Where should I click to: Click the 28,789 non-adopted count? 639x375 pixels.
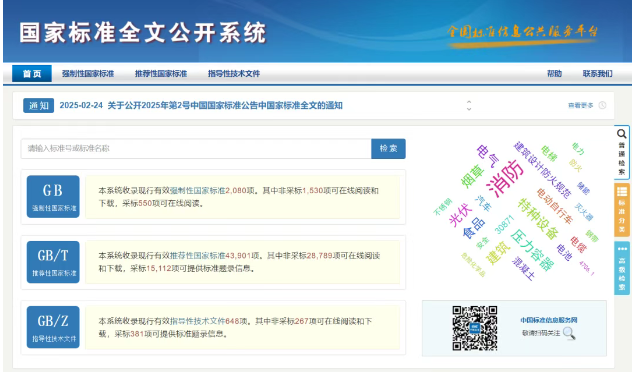pos(320,256)
